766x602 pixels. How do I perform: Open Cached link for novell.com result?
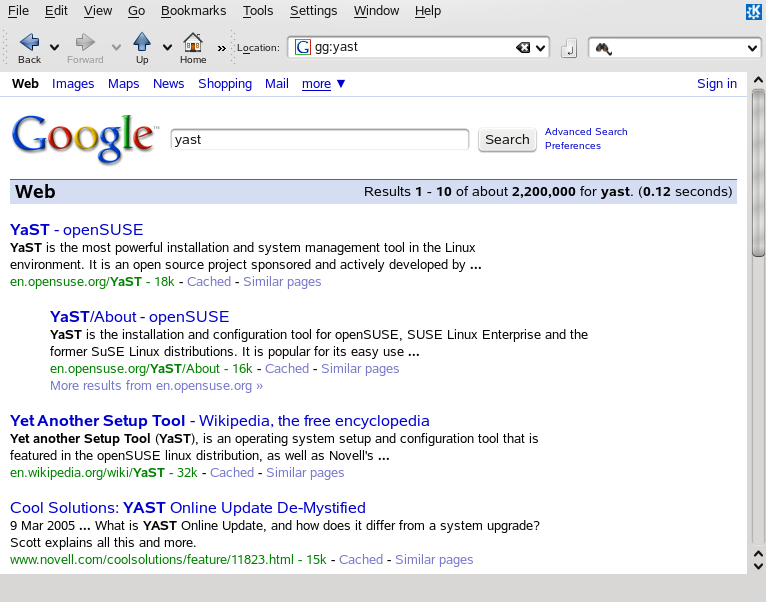coord(361,559)
